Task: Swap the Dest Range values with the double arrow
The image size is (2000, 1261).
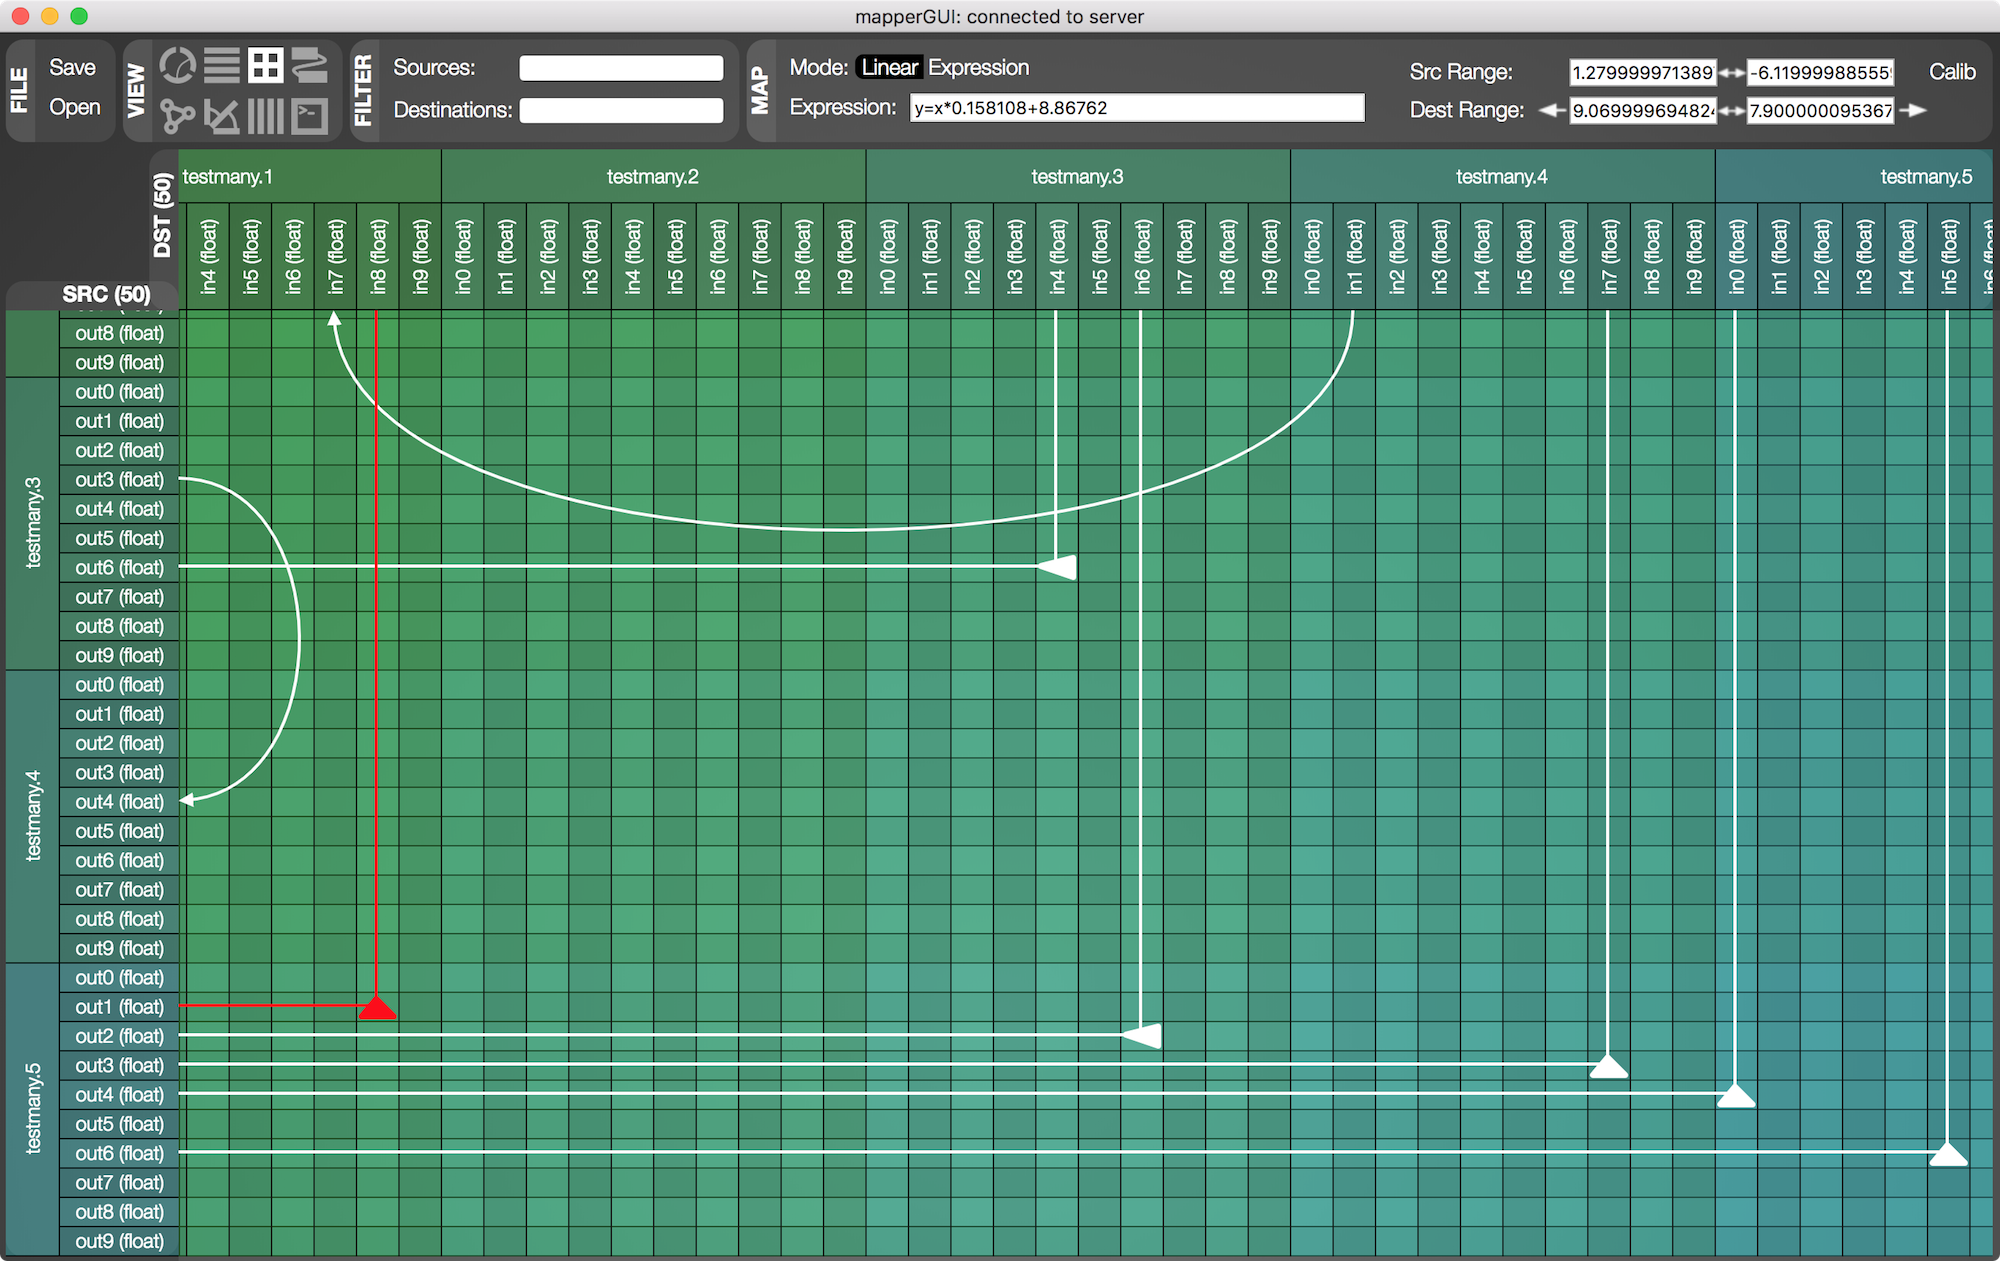Action: coord(1731,110)
